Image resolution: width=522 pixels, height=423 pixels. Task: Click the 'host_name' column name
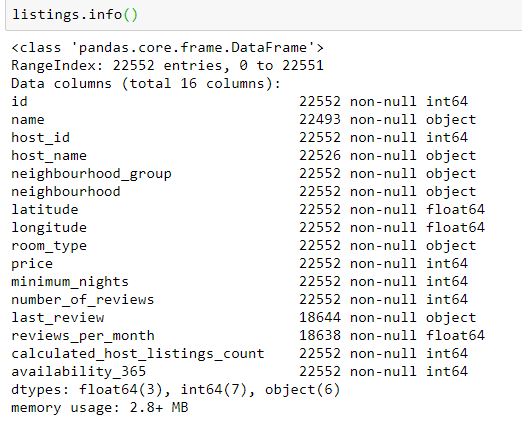click(49, 156)
